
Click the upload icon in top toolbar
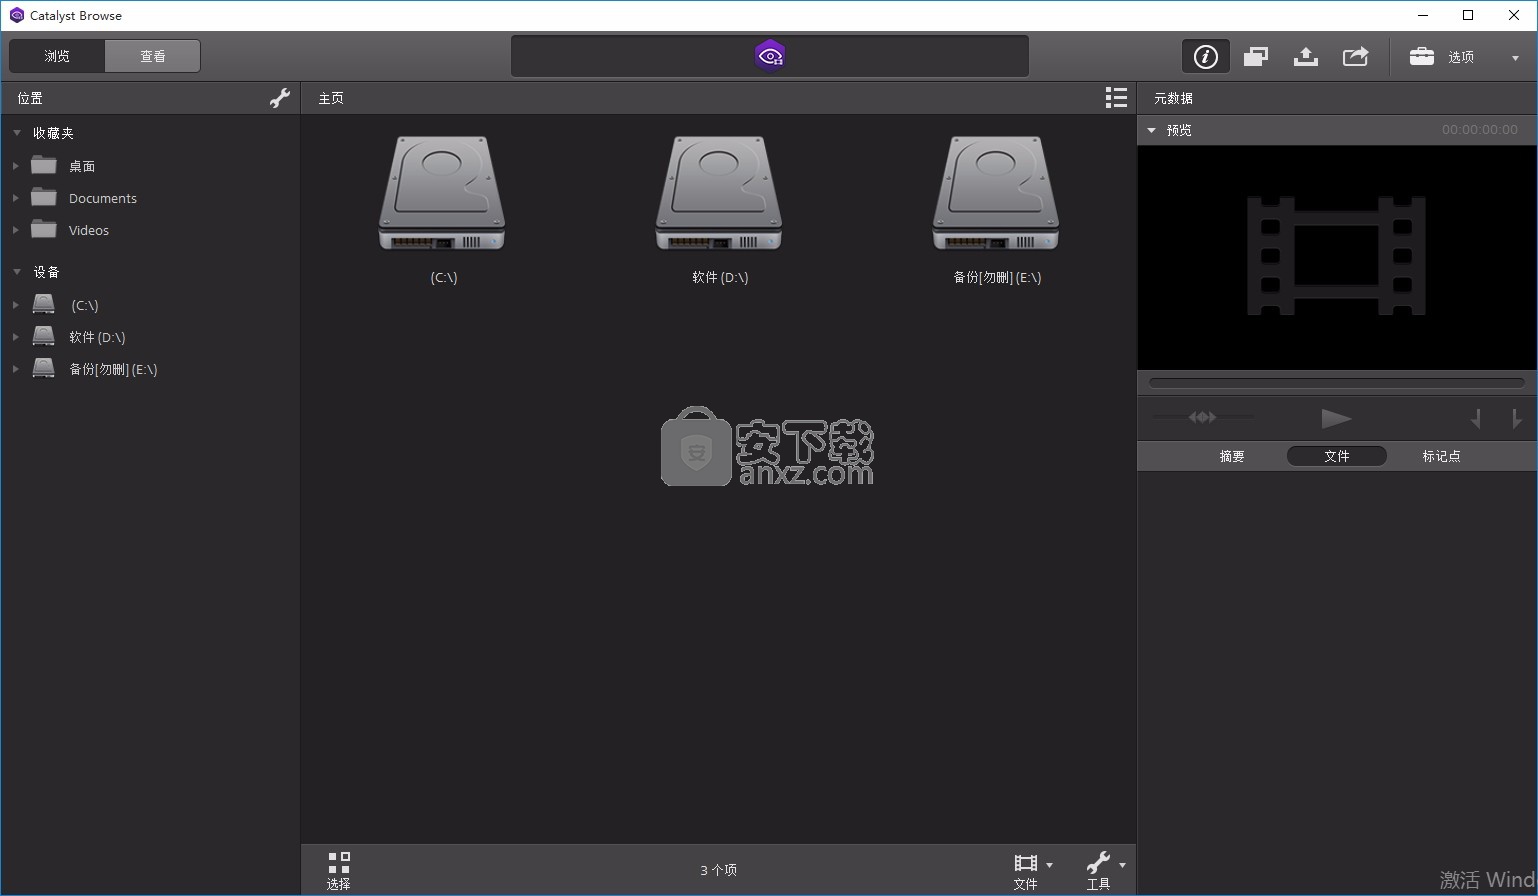(1305, 56)
